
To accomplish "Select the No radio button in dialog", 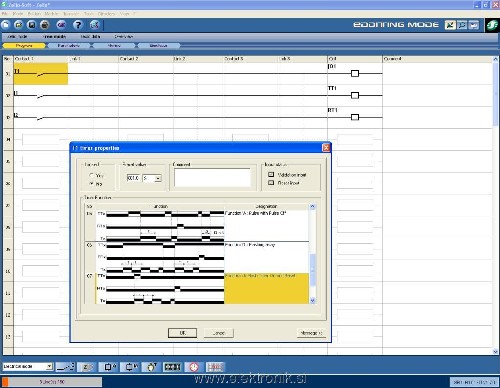I will (x=91, y=184).
